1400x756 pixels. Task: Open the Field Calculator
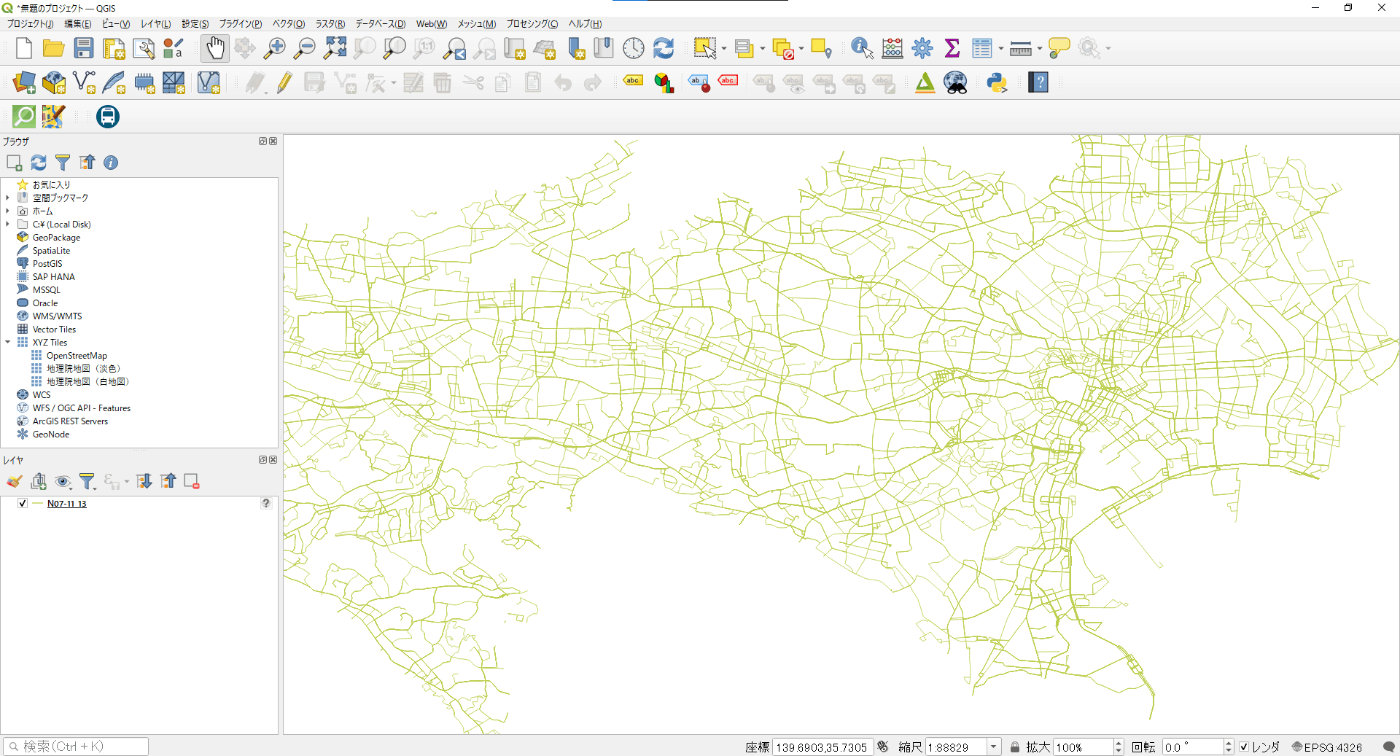893,46
